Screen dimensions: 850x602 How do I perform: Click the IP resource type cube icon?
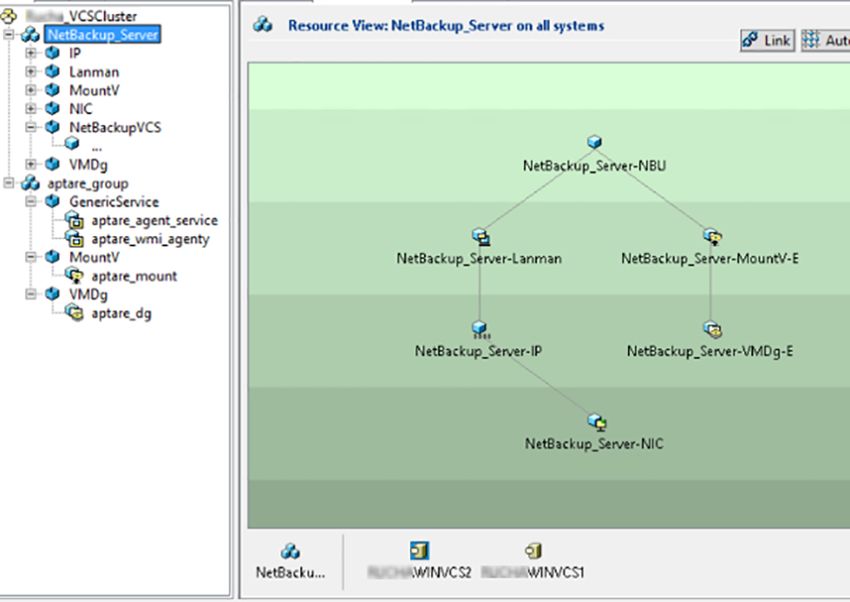[52, 53]
